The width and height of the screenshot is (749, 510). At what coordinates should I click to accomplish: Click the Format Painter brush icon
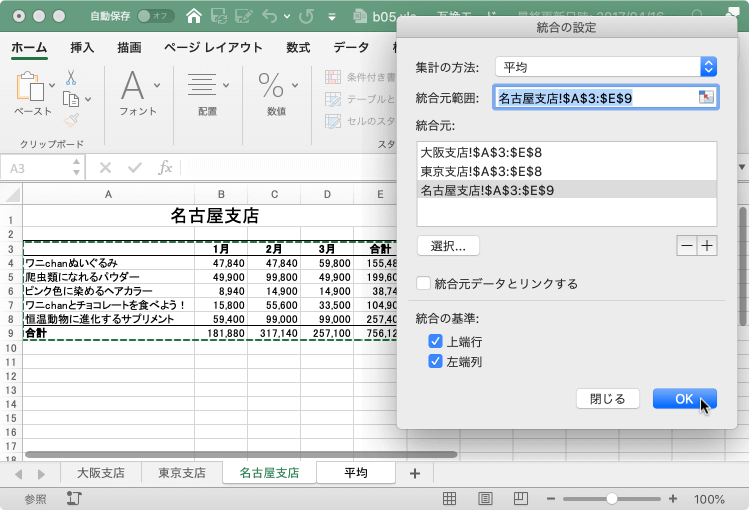[71, 120]
